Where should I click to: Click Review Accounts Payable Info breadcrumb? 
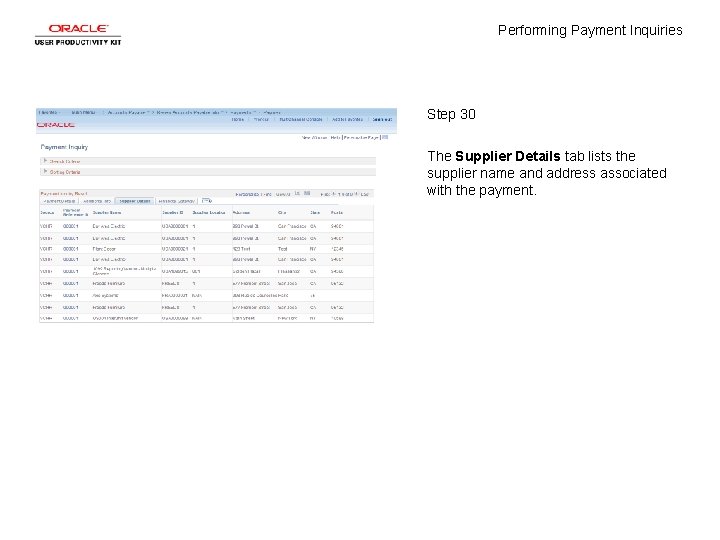189,112
